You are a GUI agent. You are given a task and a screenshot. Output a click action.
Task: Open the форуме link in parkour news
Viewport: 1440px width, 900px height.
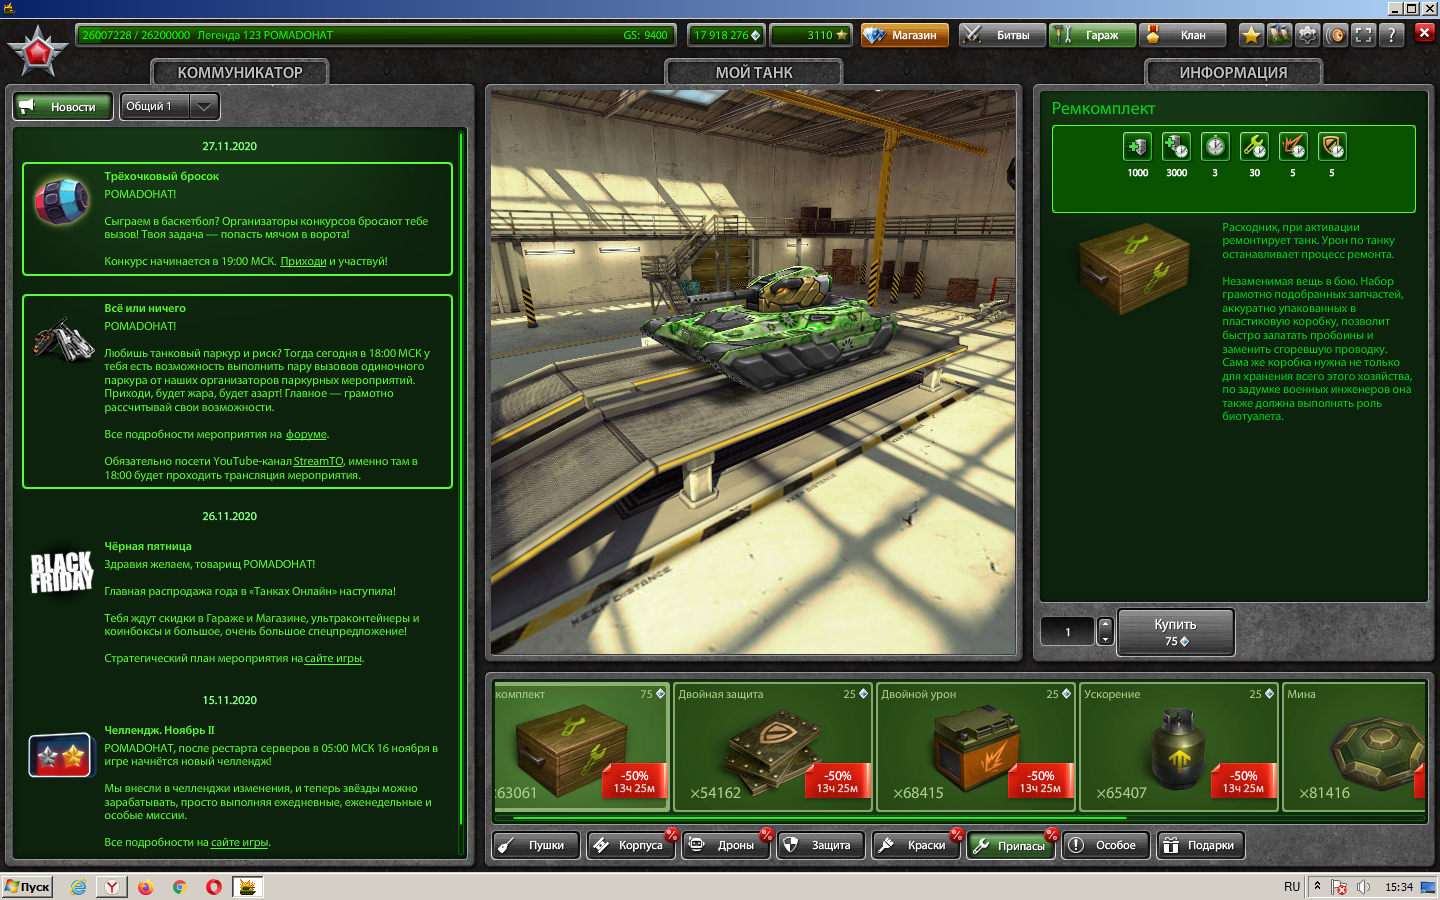pos(306,435)
